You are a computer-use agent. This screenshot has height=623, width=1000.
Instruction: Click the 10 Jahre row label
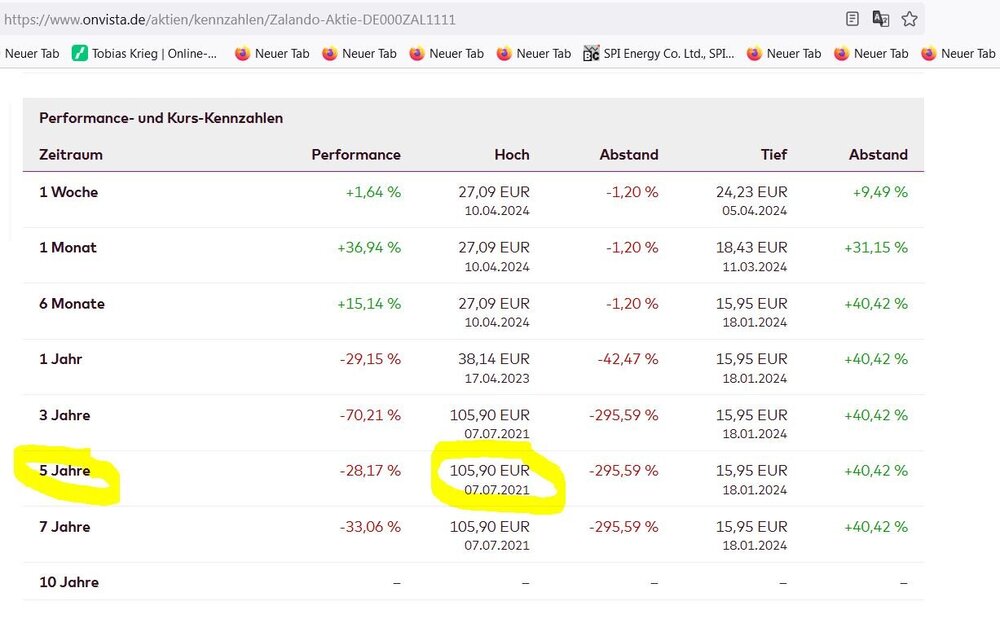click(x=69, y=583)
